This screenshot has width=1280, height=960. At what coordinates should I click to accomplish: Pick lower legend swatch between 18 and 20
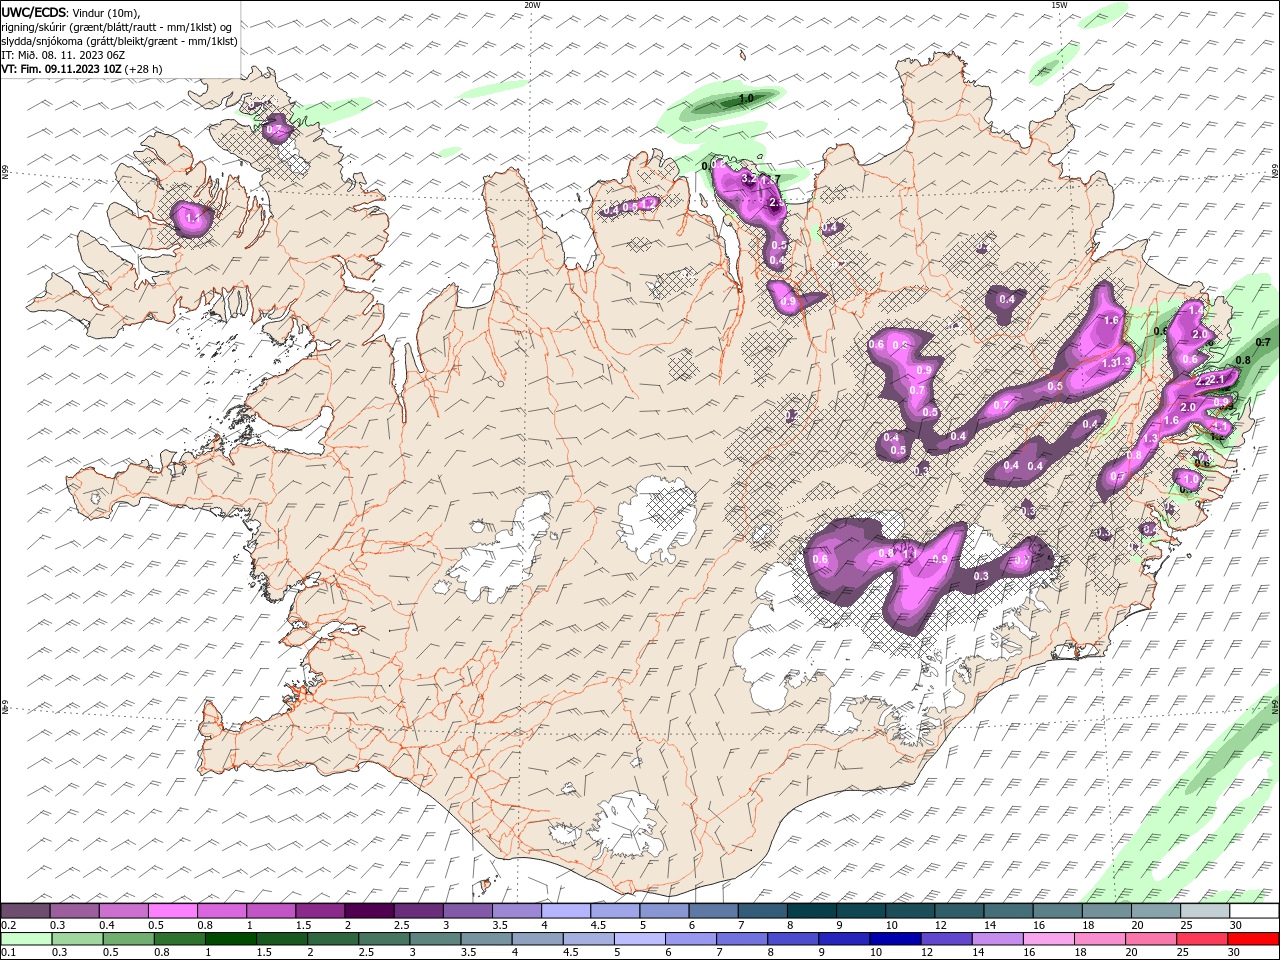click(1100, 939)
